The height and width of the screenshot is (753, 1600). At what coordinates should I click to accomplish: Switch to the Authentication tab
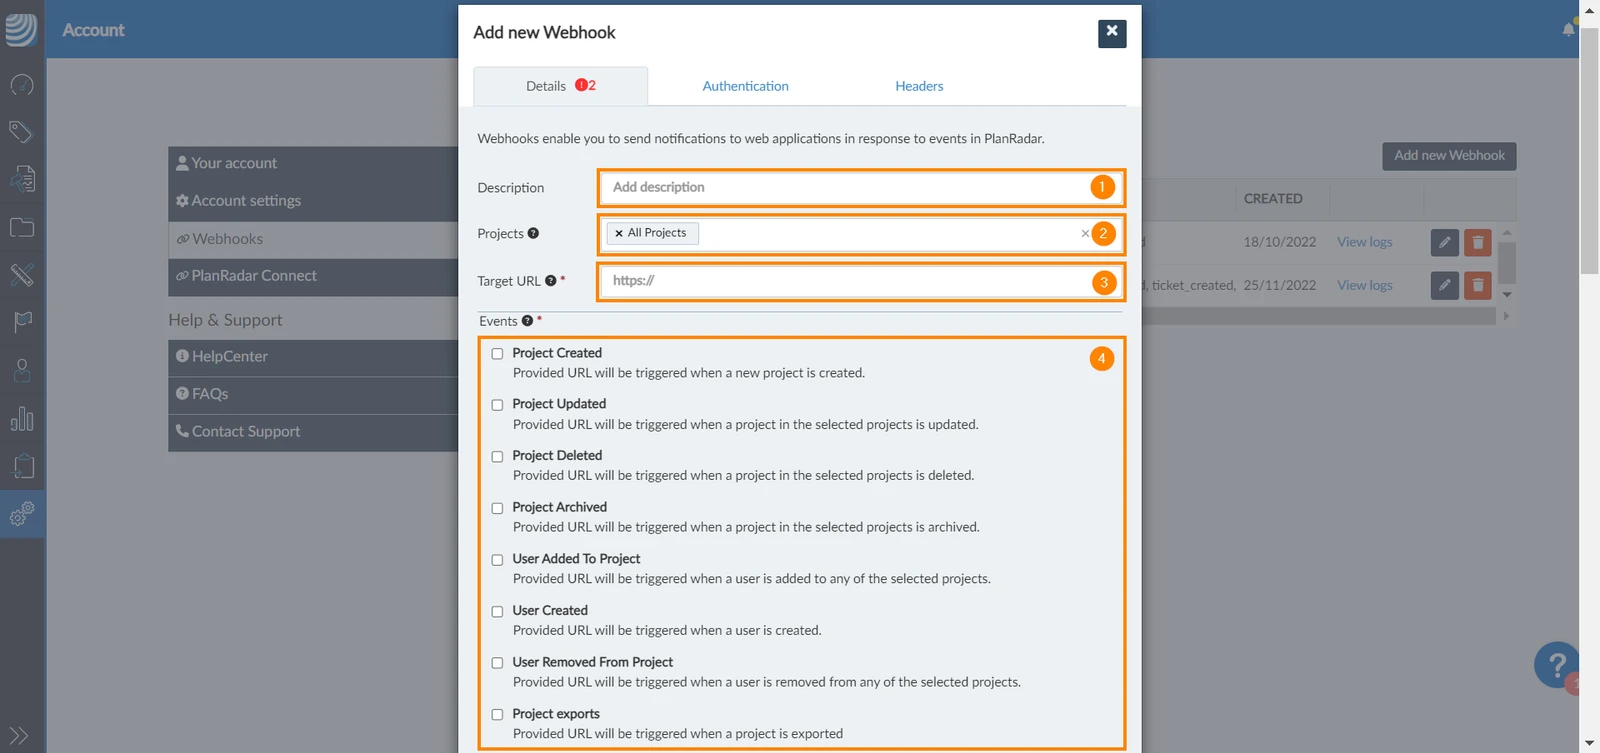coord(745,86)
